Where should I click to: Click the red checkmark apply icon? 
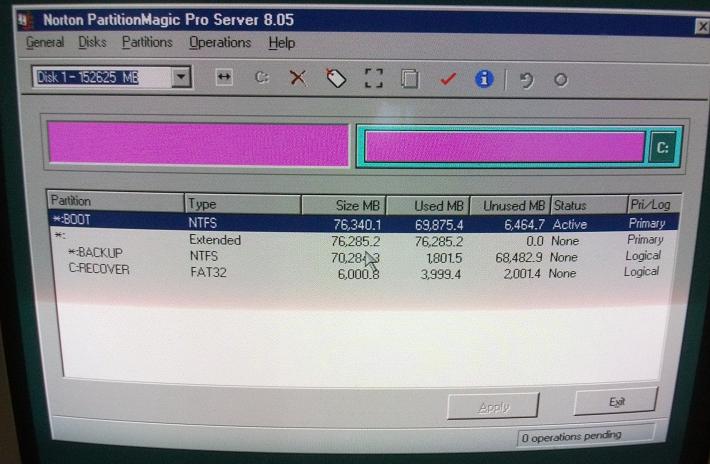448,79
